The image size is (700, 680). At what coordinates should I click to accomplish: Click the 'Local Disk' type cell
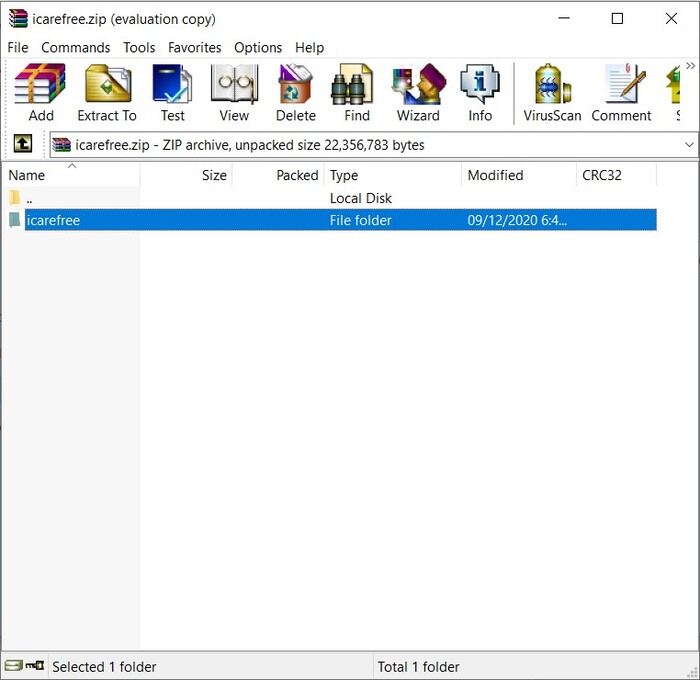pyautogui.click(x=361, y=198)
